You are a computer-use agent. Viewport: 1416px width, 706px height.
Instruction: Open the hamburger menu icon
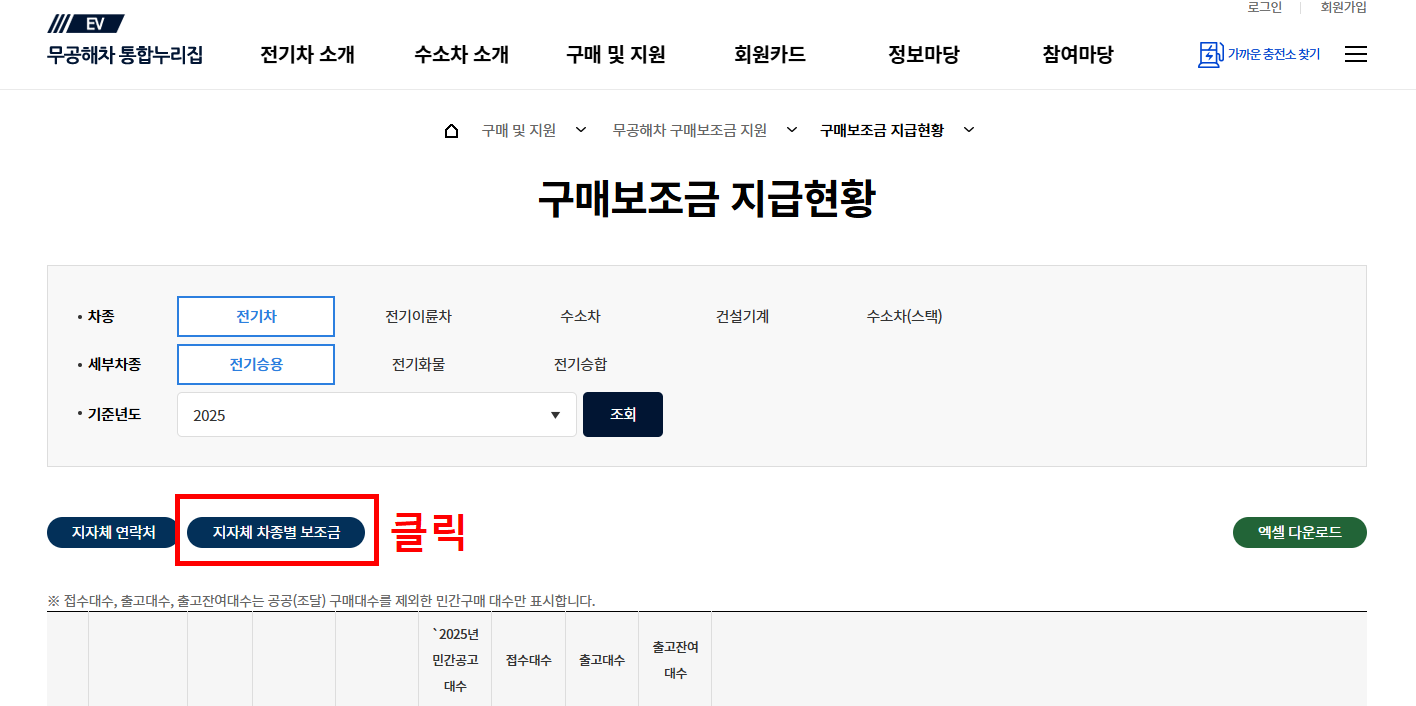(x=1356, y=54)
